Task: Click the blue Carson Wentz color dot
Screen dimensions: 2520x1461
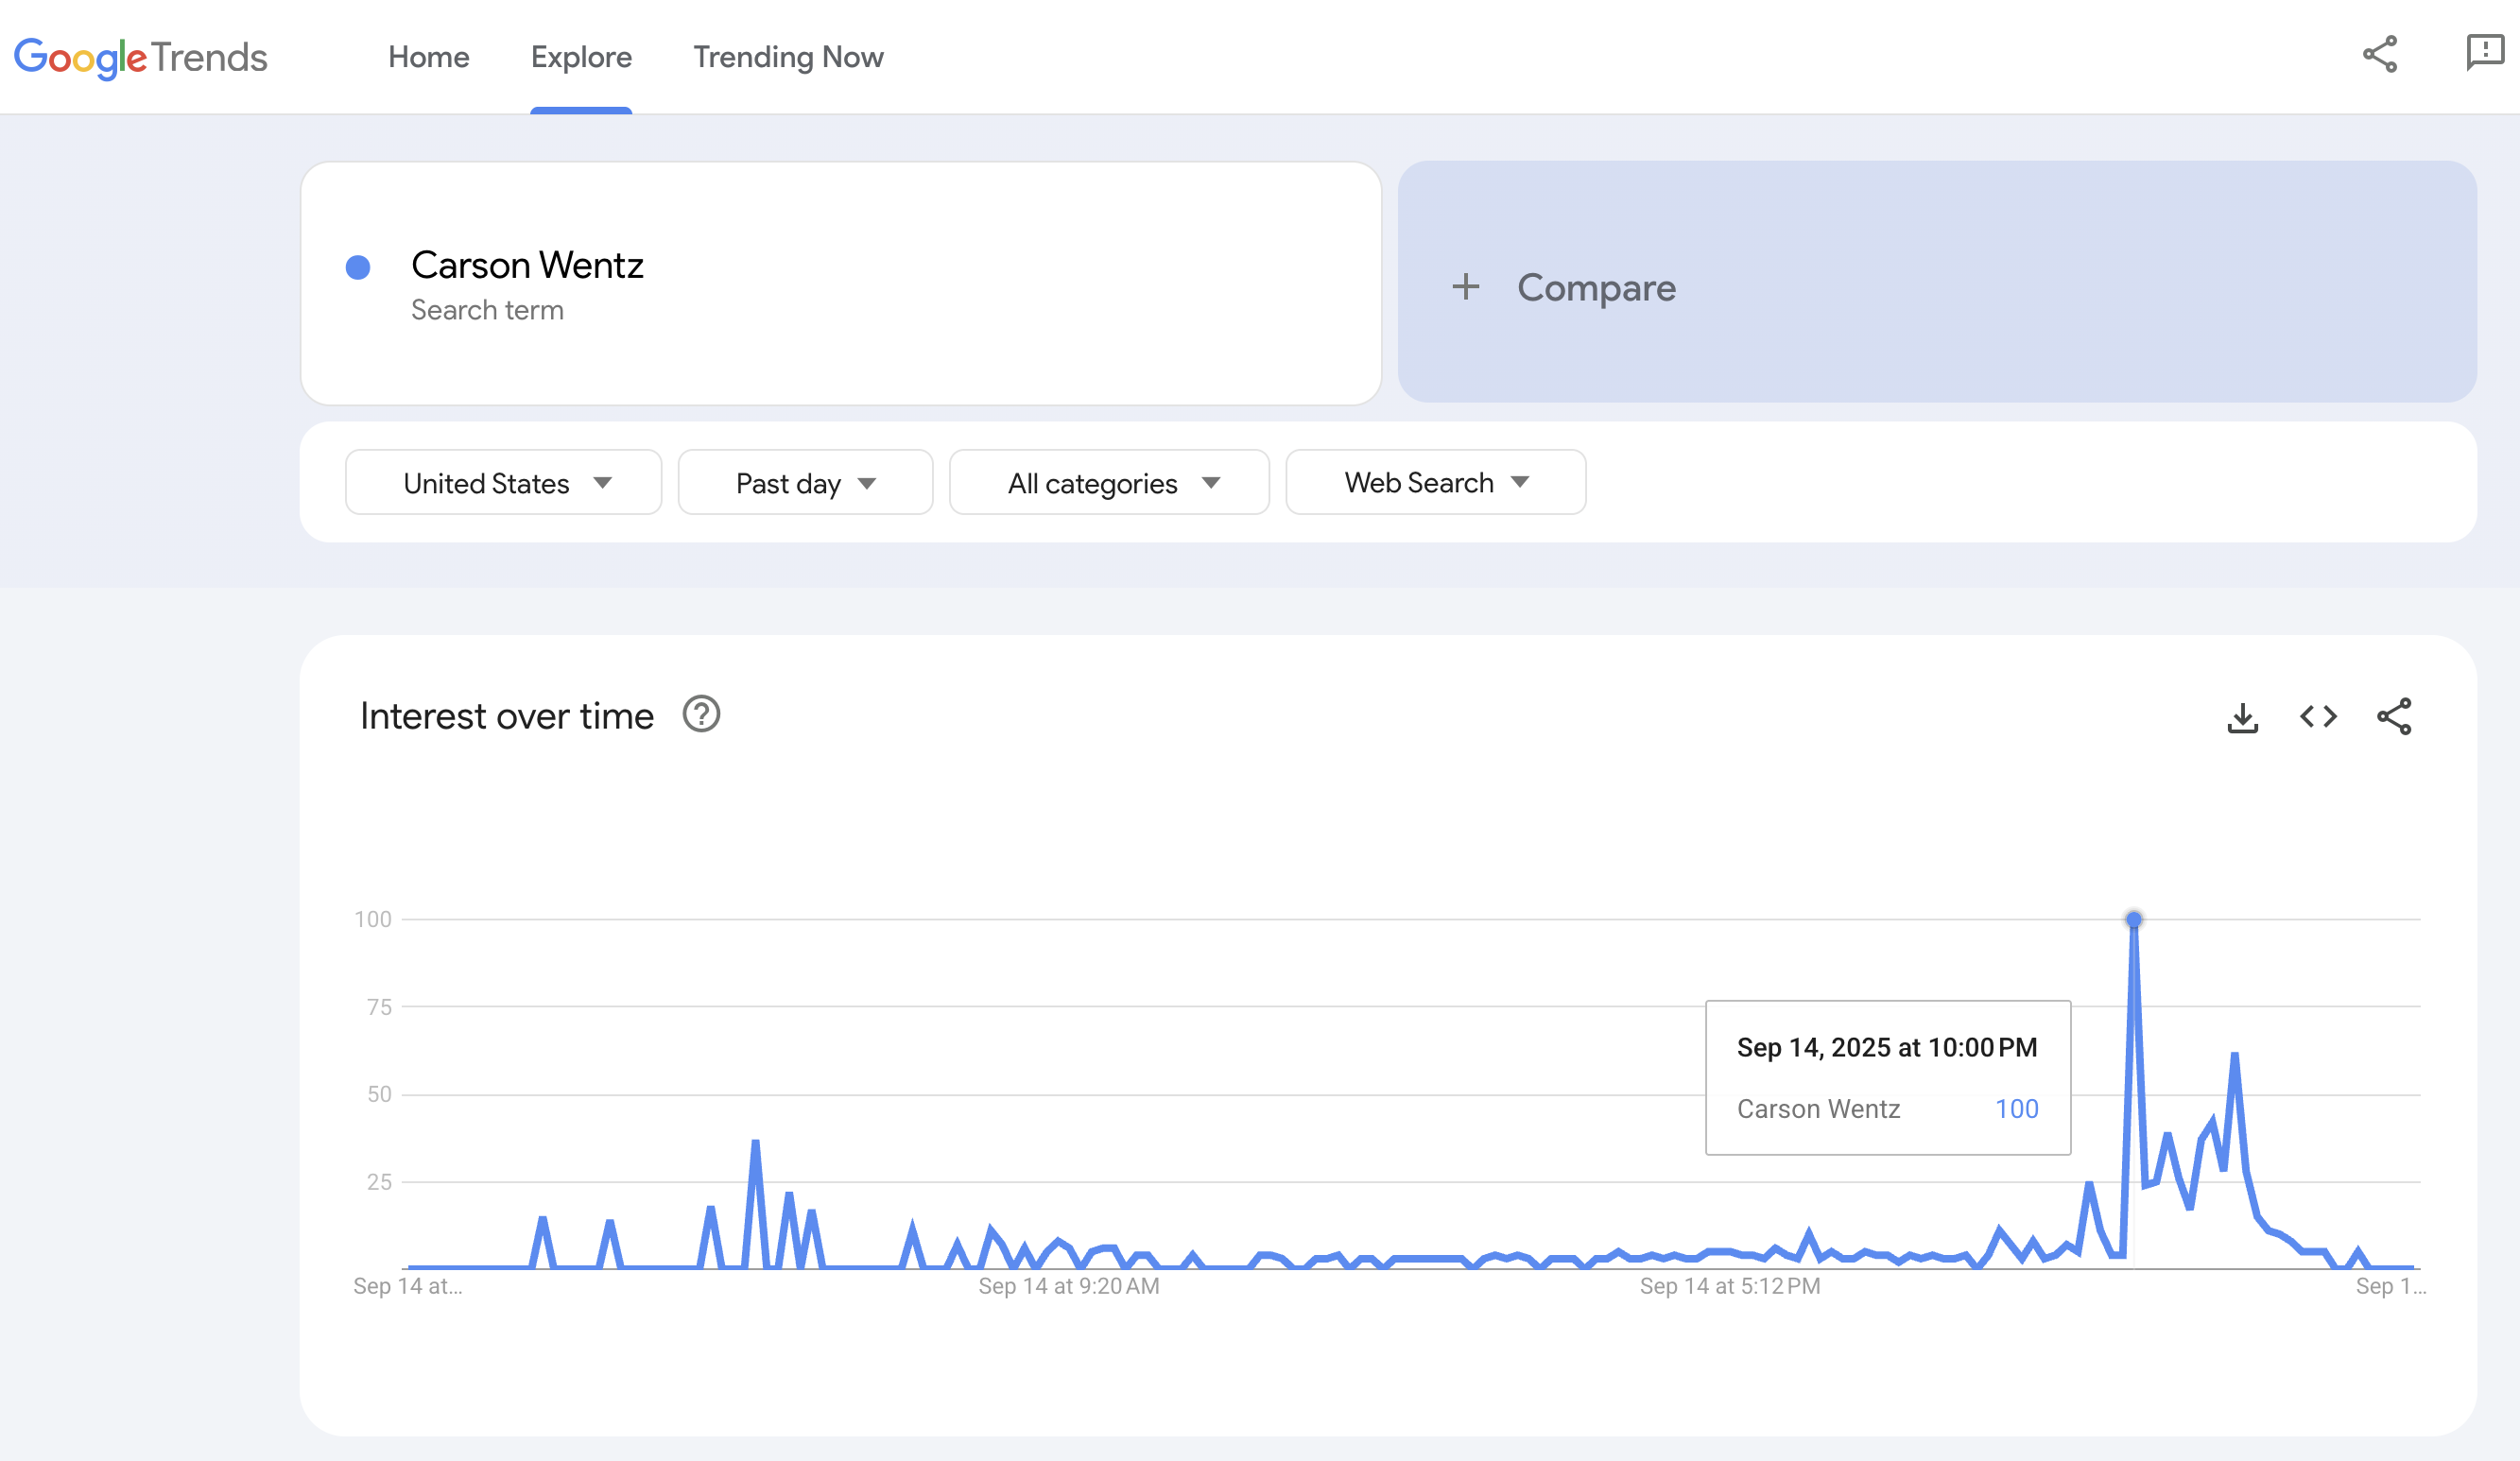Action: click(358, 267)
